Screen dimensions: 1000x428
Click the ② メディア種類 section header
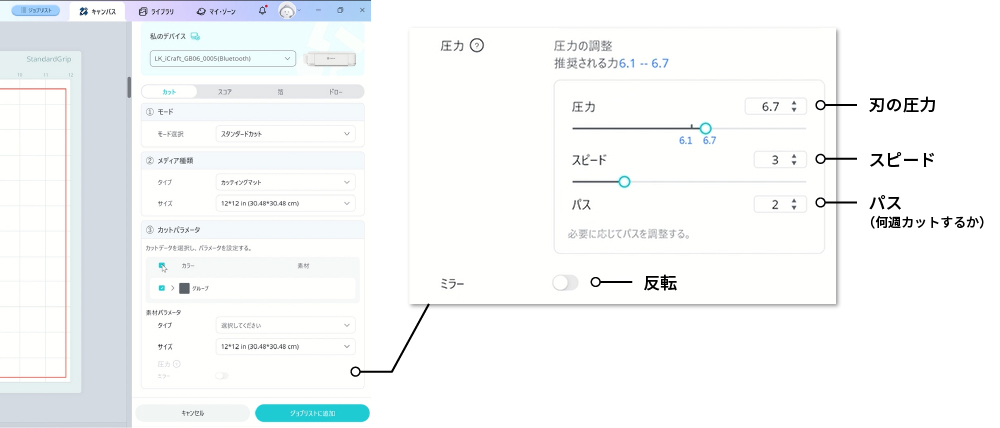pyautogui.click(x=253, y=161)
